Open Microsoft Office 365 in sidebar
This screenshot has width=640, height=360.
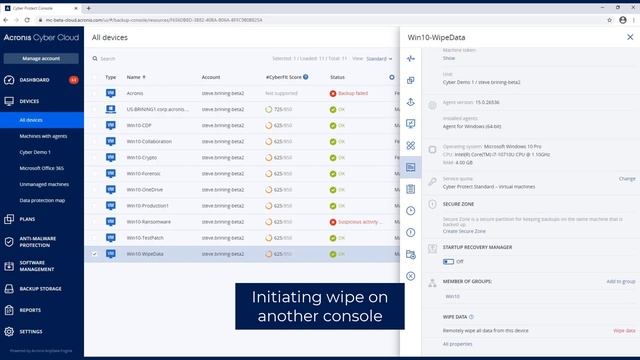click(x=42, y=168)
